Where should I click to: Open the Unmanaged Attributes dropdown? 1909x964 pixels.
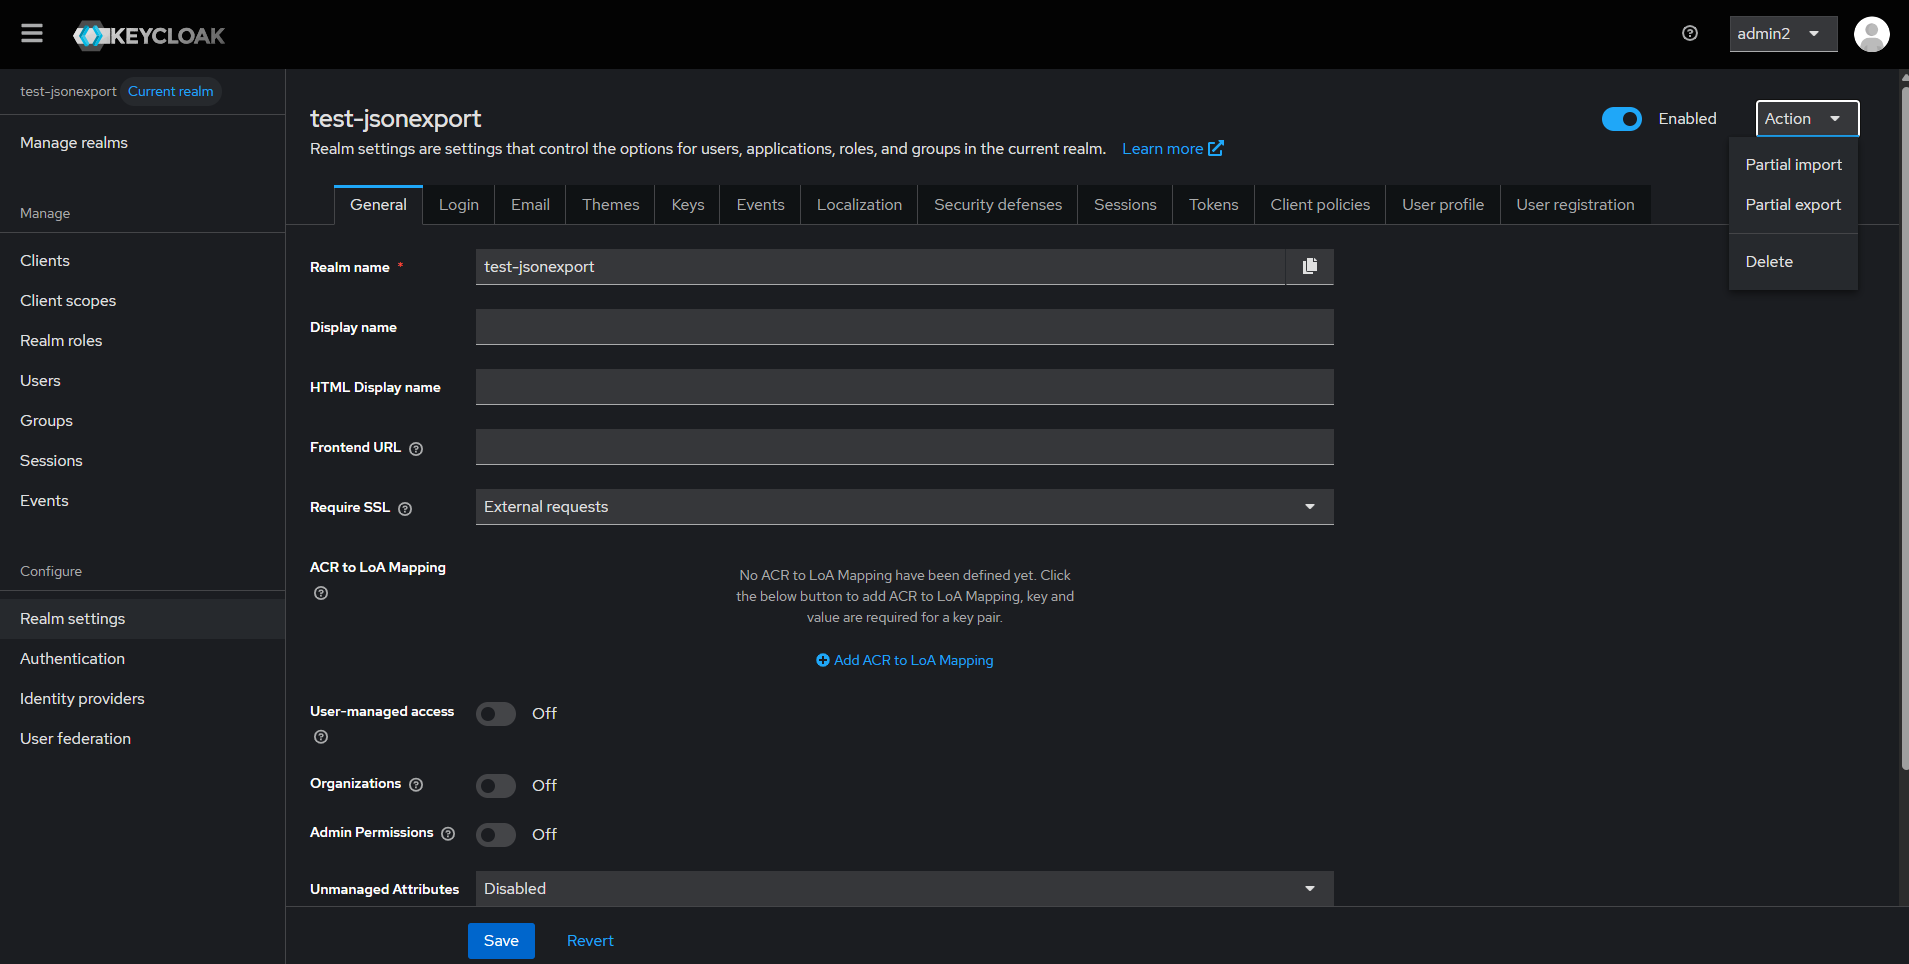pyautogui.click(x=904, y=889)
